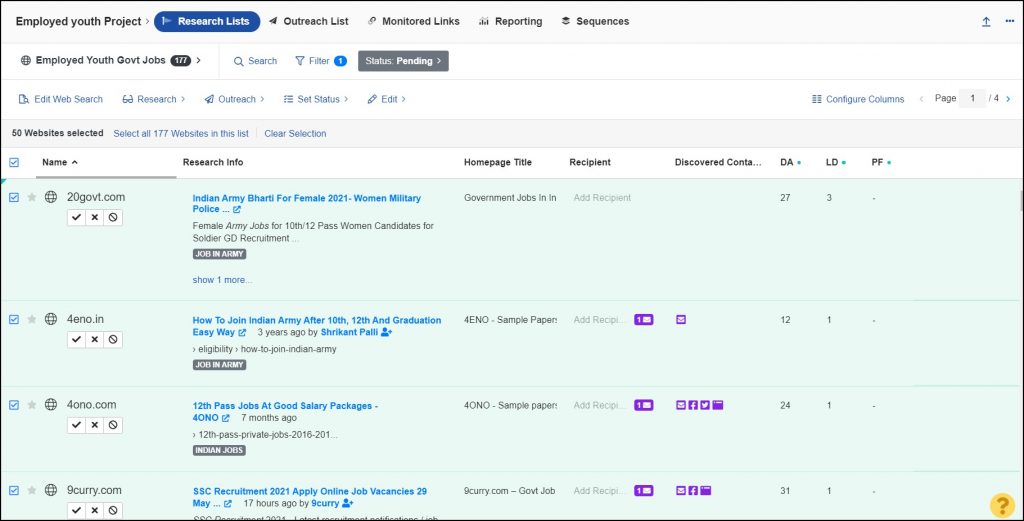Click the purple email contact badge for 4eno.in
1024x521 pixels.
tap(644, 320)
